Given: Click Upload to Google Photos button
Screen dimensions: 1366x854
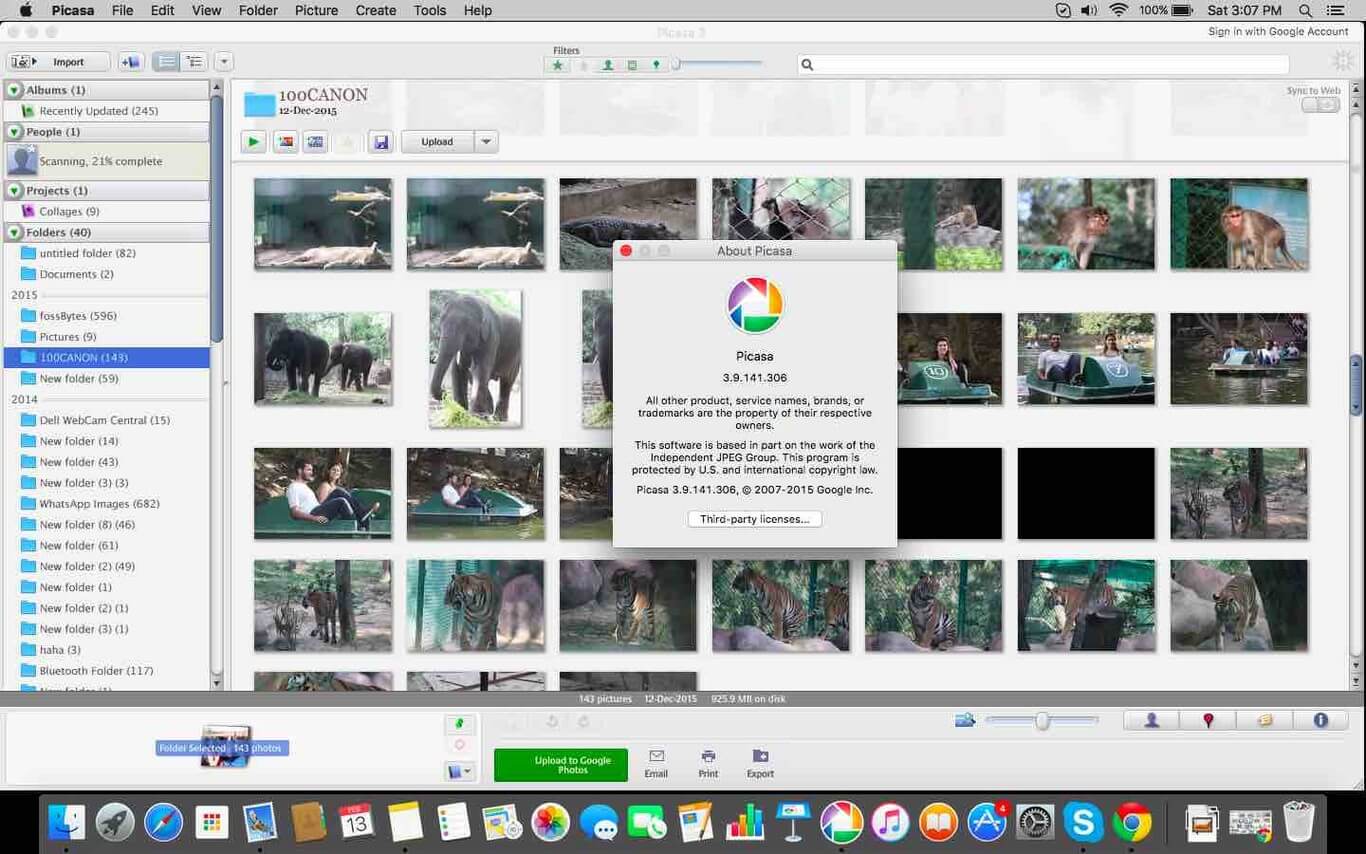Looking at the screenshot, I should pos(561,765).
